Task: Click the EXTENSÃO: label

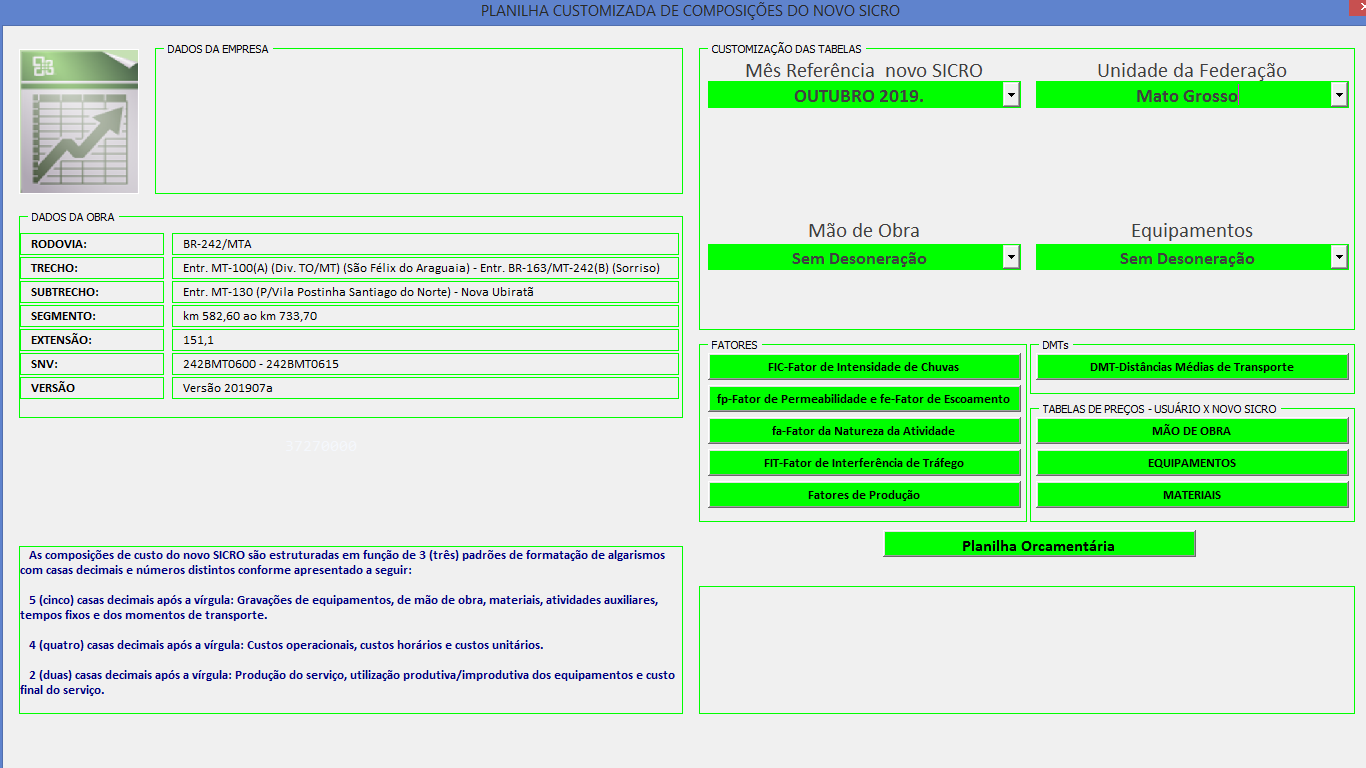Action: pyautogui.click(x=92, y=340)
